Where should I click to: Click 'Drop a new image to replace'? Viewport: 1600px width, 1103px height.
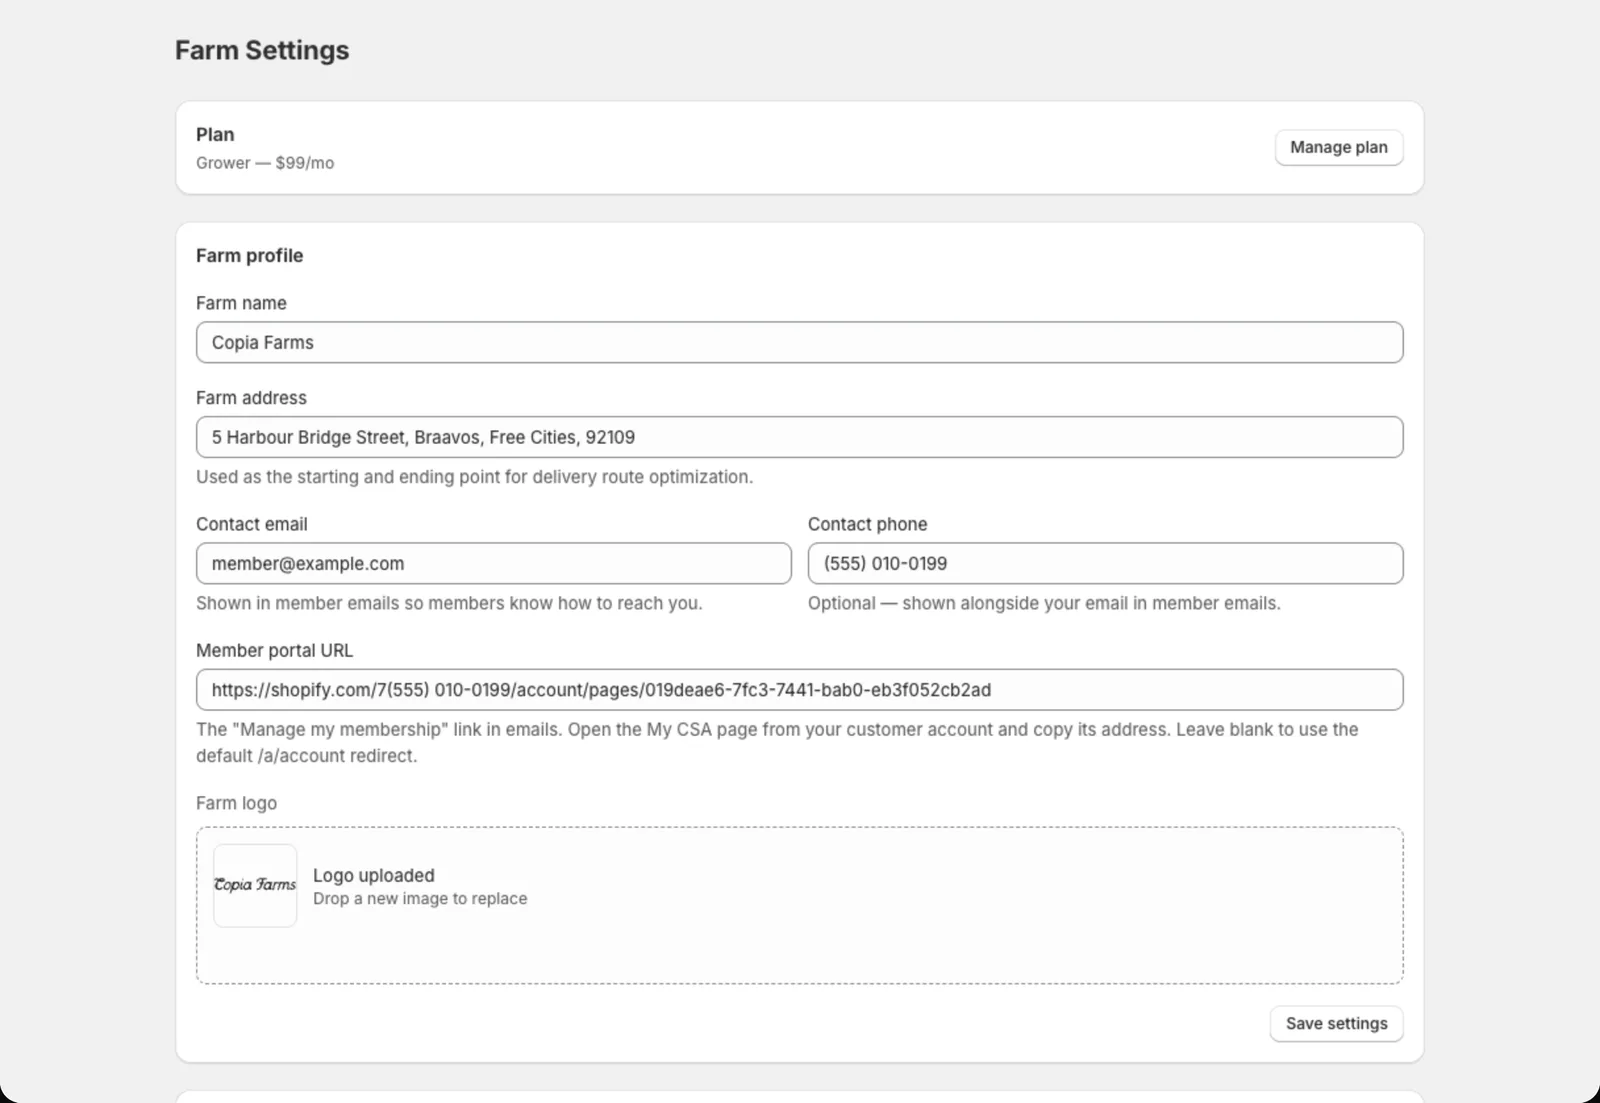pos(420,898)
